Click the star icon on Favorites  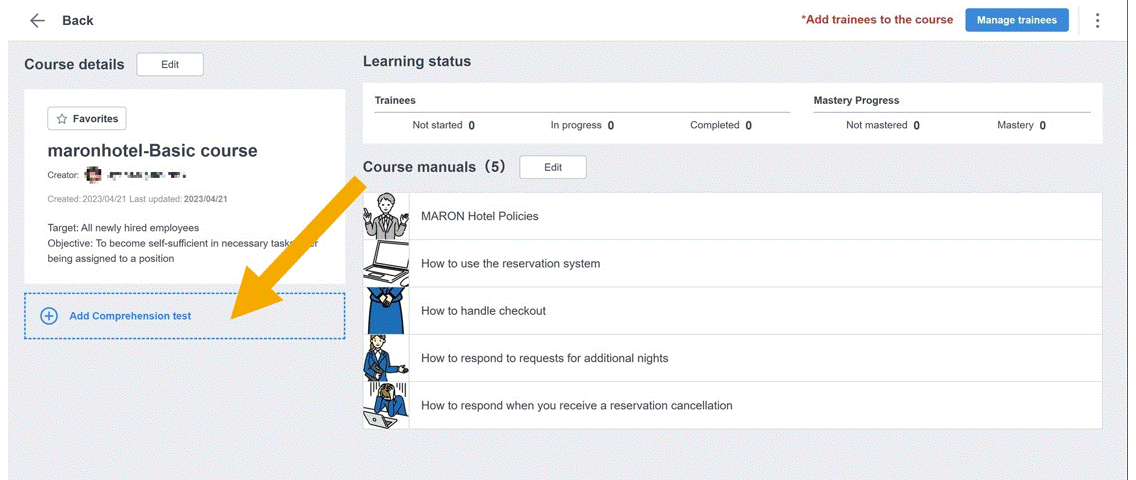click(x=62, y=119)
